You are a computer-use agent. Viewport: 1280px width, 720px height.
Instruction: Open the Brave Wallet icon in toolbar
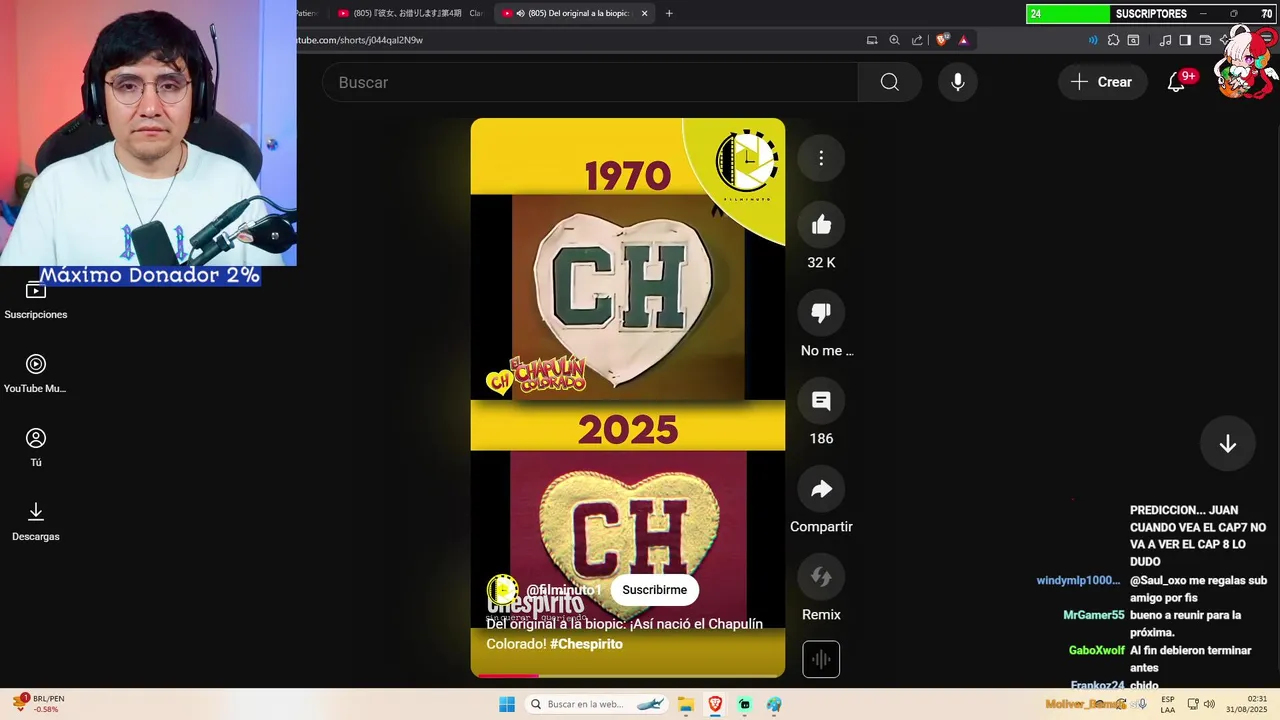coord(1205,40)
